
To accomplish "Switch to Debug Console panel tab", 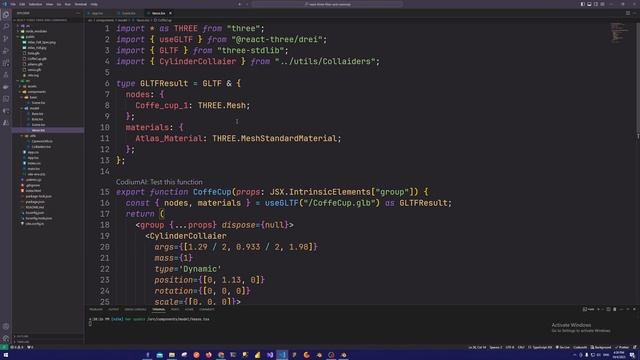I will point(135,309).
